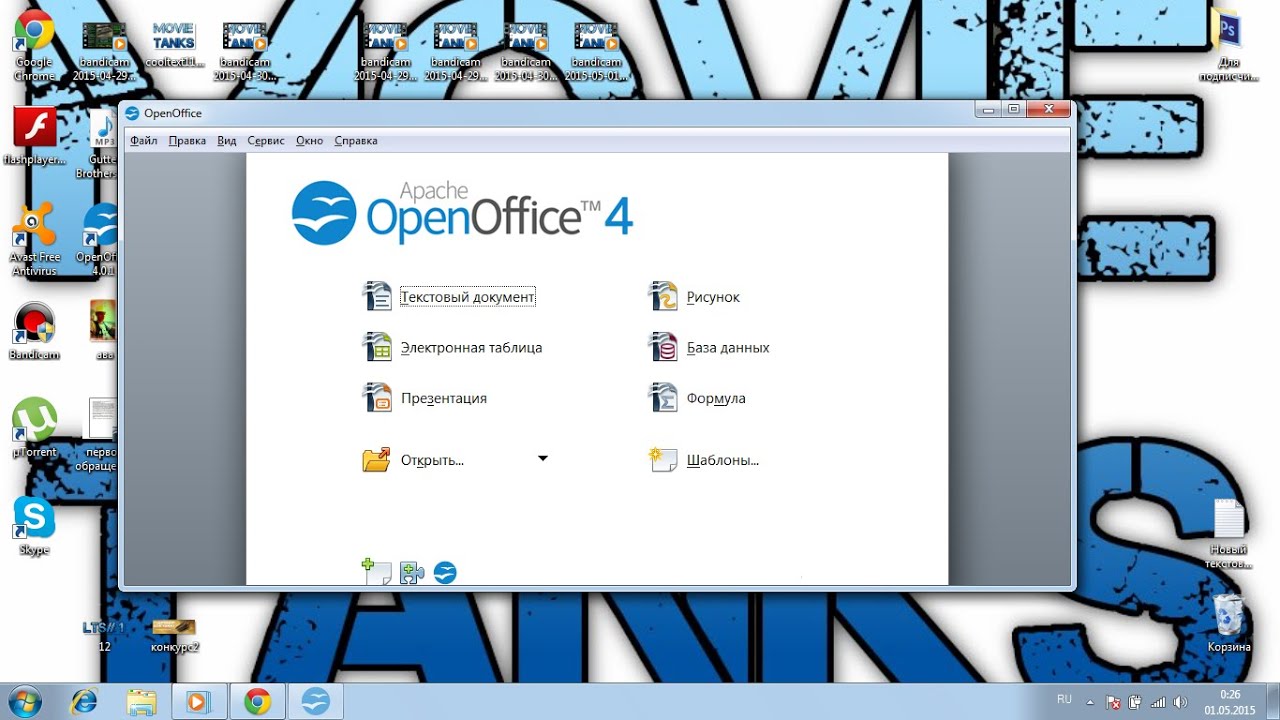Click the volume speaker tray icon

pyautogui.click(x=1180, y=702)
